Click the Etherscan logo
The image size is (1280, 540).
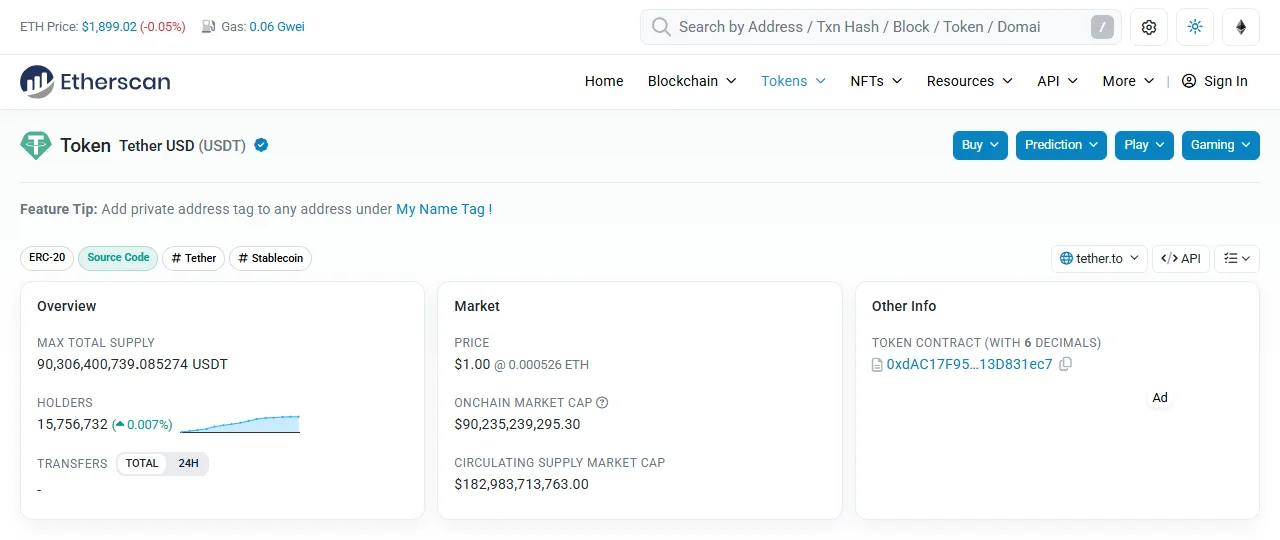pos(95,82)
